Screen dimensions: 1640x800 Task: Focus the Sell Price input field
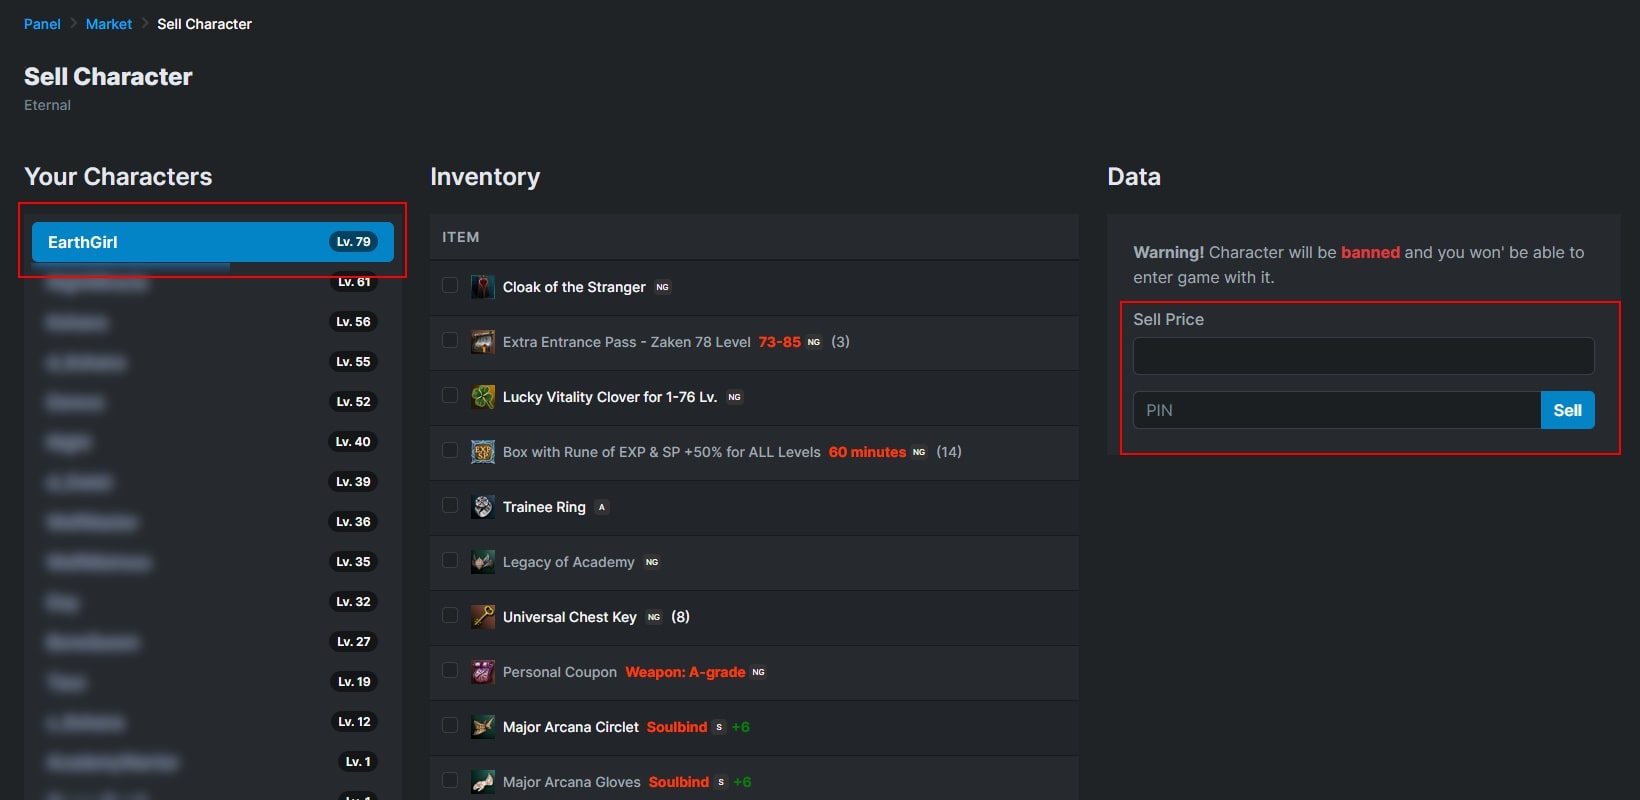pos(1363,356)
